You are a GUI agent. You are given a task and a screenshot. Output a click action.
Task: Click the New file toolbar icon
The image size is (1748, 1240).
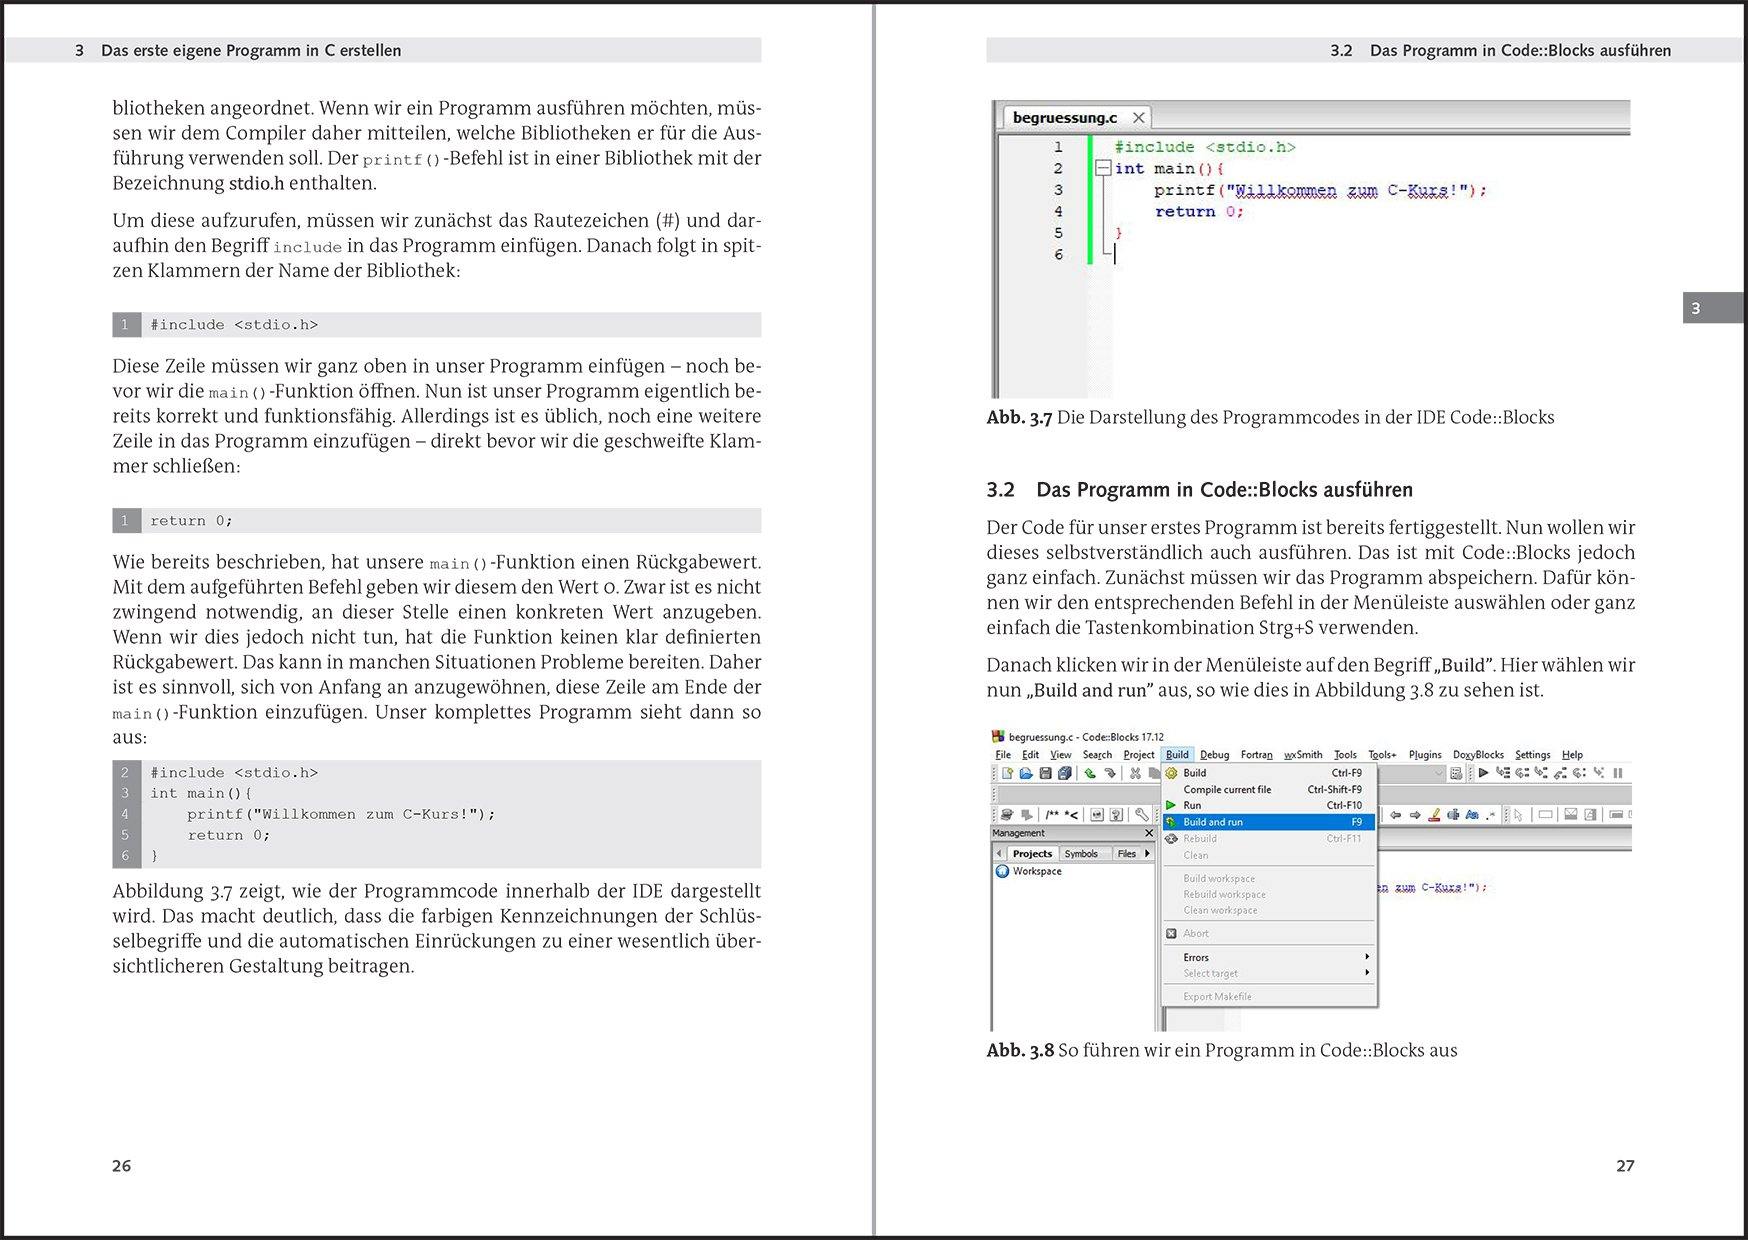click(1008, 773)
